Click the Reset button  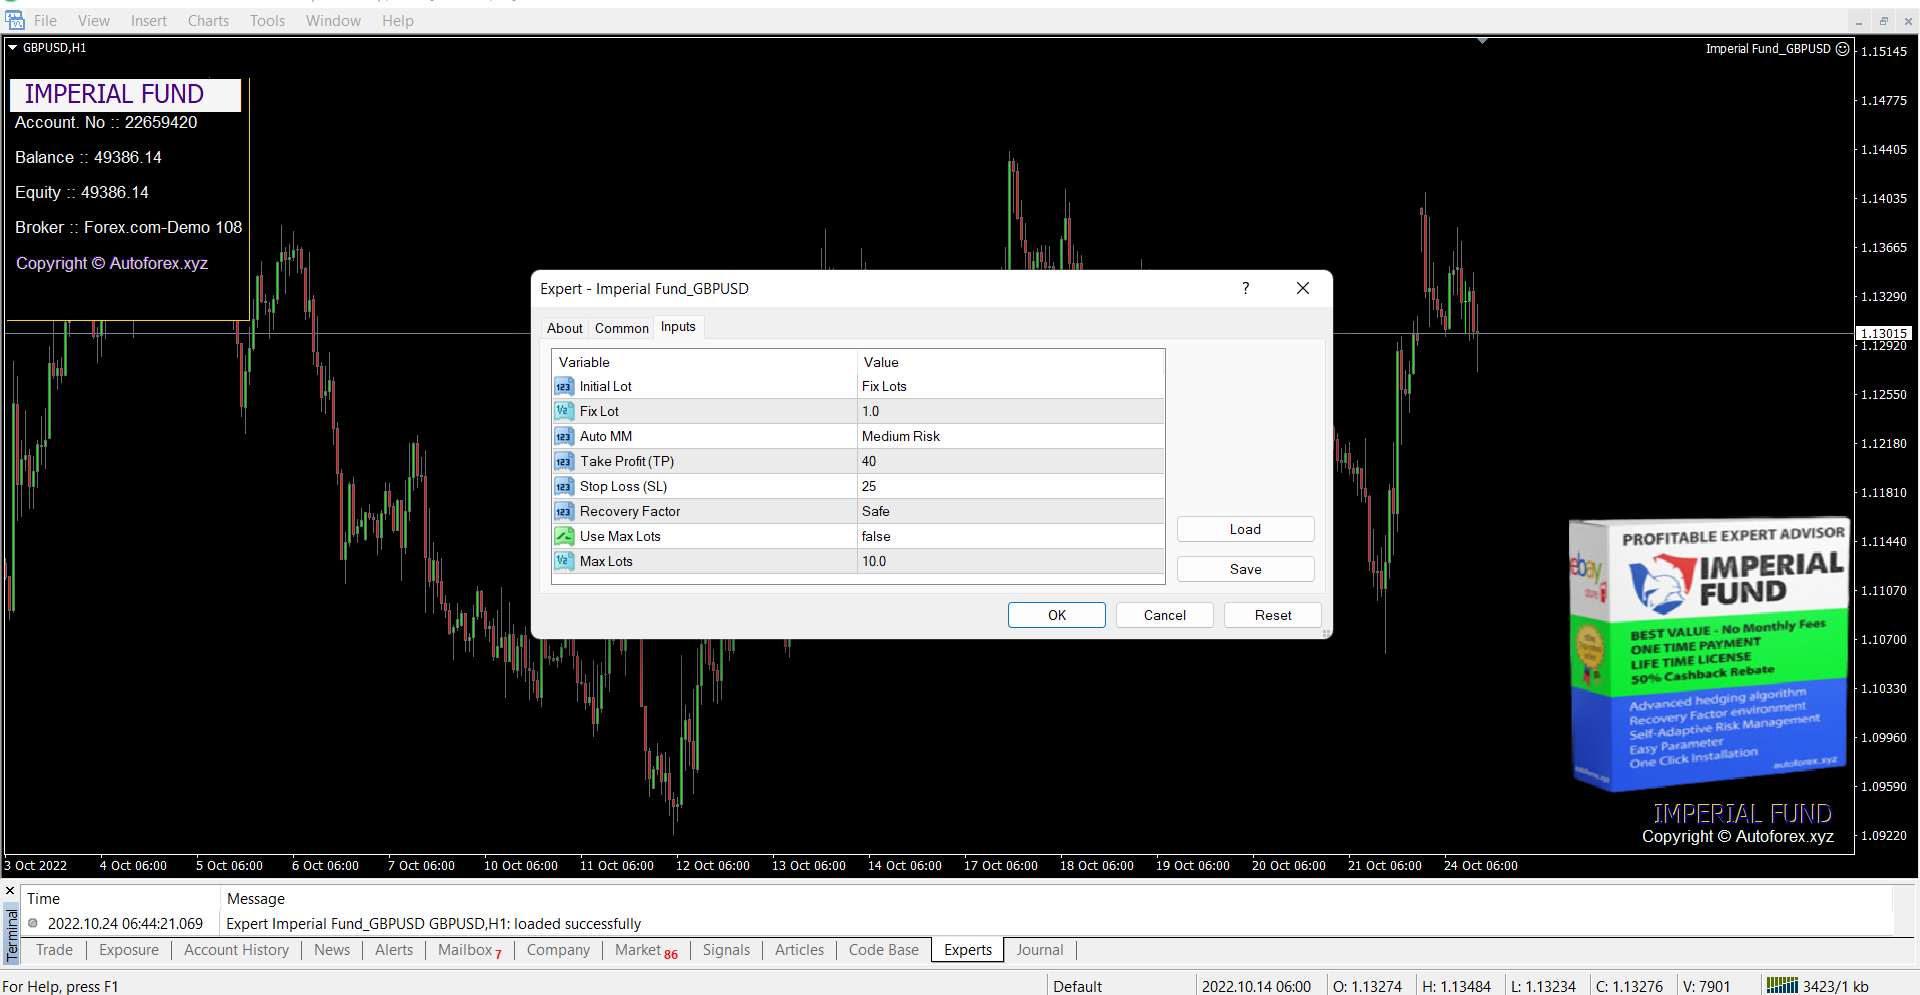click(x=1272, y=615)
